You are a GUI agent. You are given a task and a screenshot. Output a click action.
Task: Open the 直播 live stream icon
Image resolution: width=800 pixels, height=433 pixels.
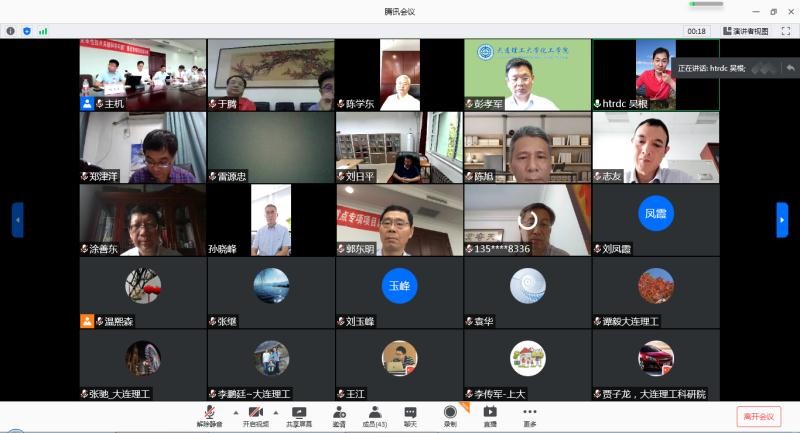coord(490,414)
